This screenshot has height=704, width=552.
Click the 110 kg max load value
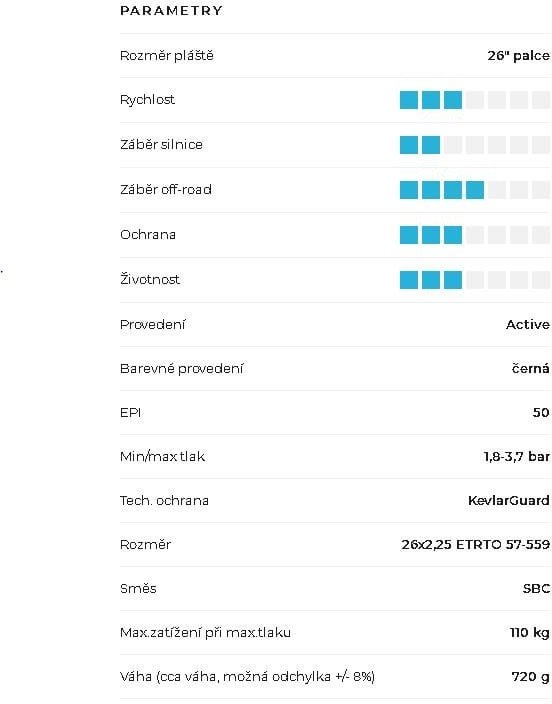click(530, 632)
